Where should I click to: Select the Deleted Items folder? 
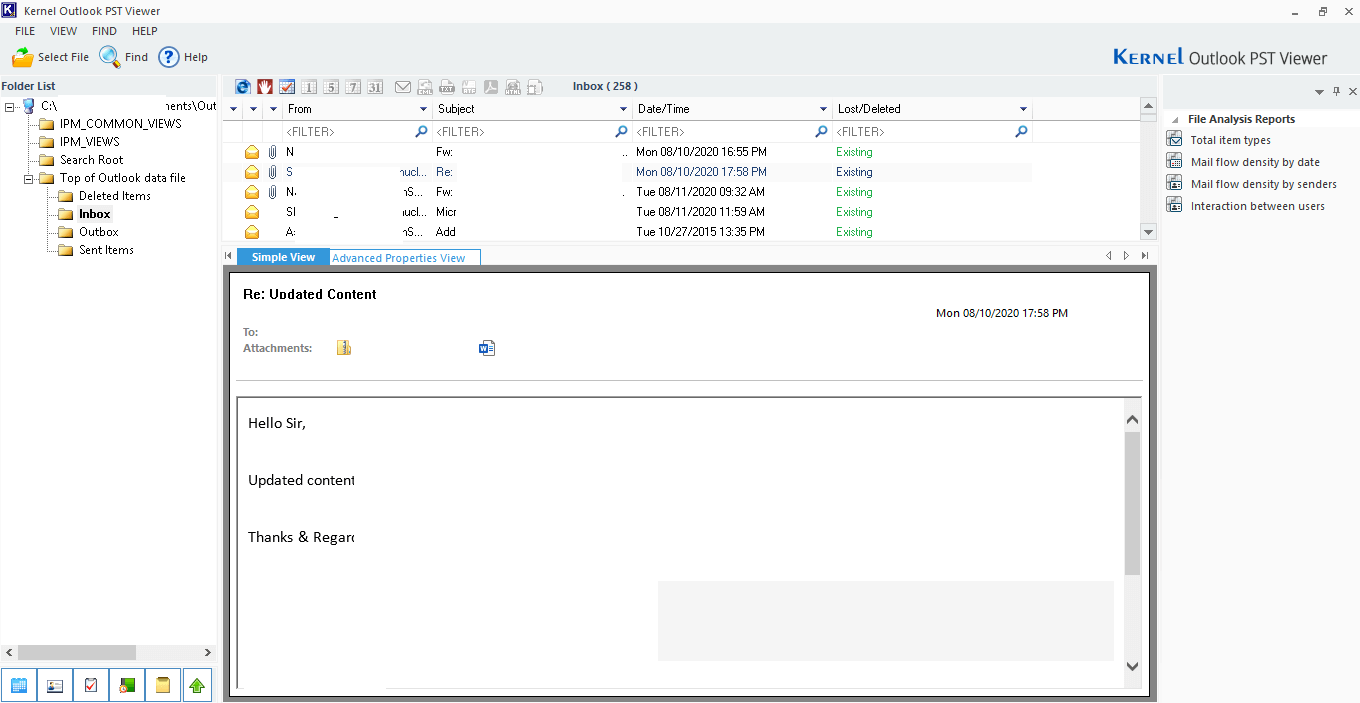tap(115, 196)
